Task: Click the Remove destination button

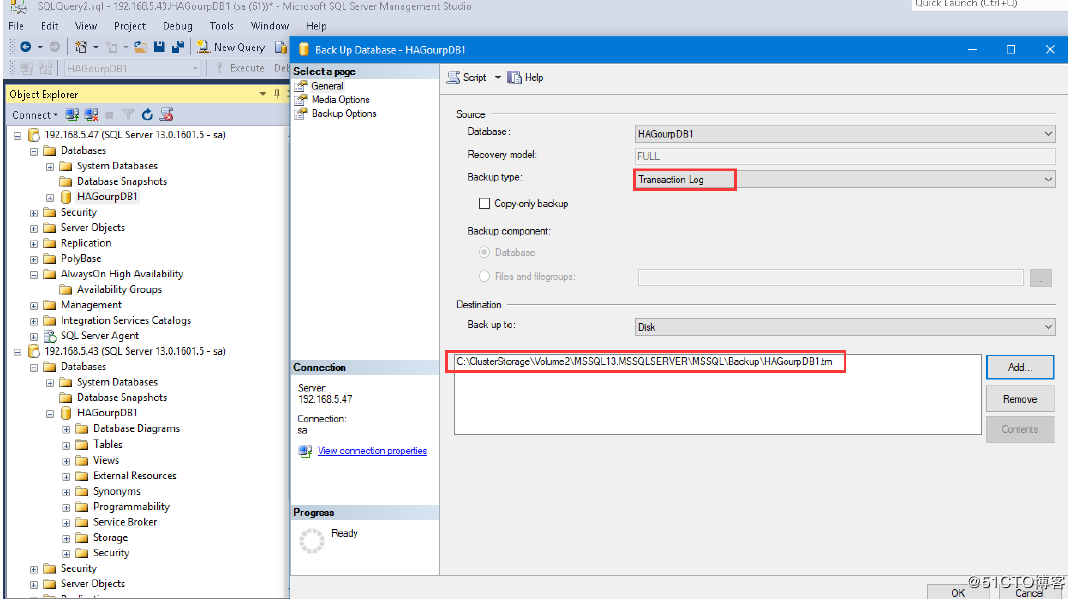Action: click(1019, 399)
